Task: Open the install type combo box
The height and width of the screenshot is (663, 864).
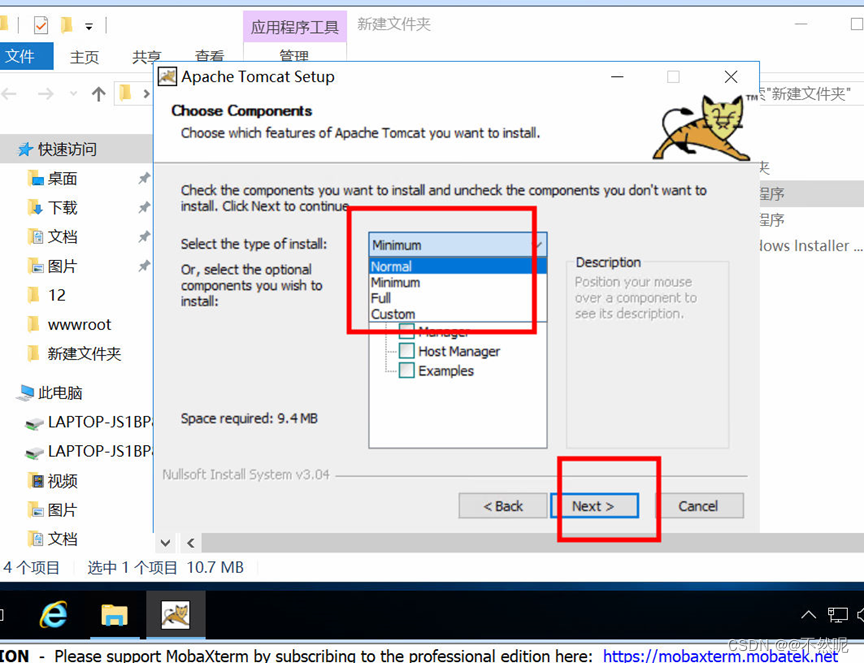Action: (457, 245)
